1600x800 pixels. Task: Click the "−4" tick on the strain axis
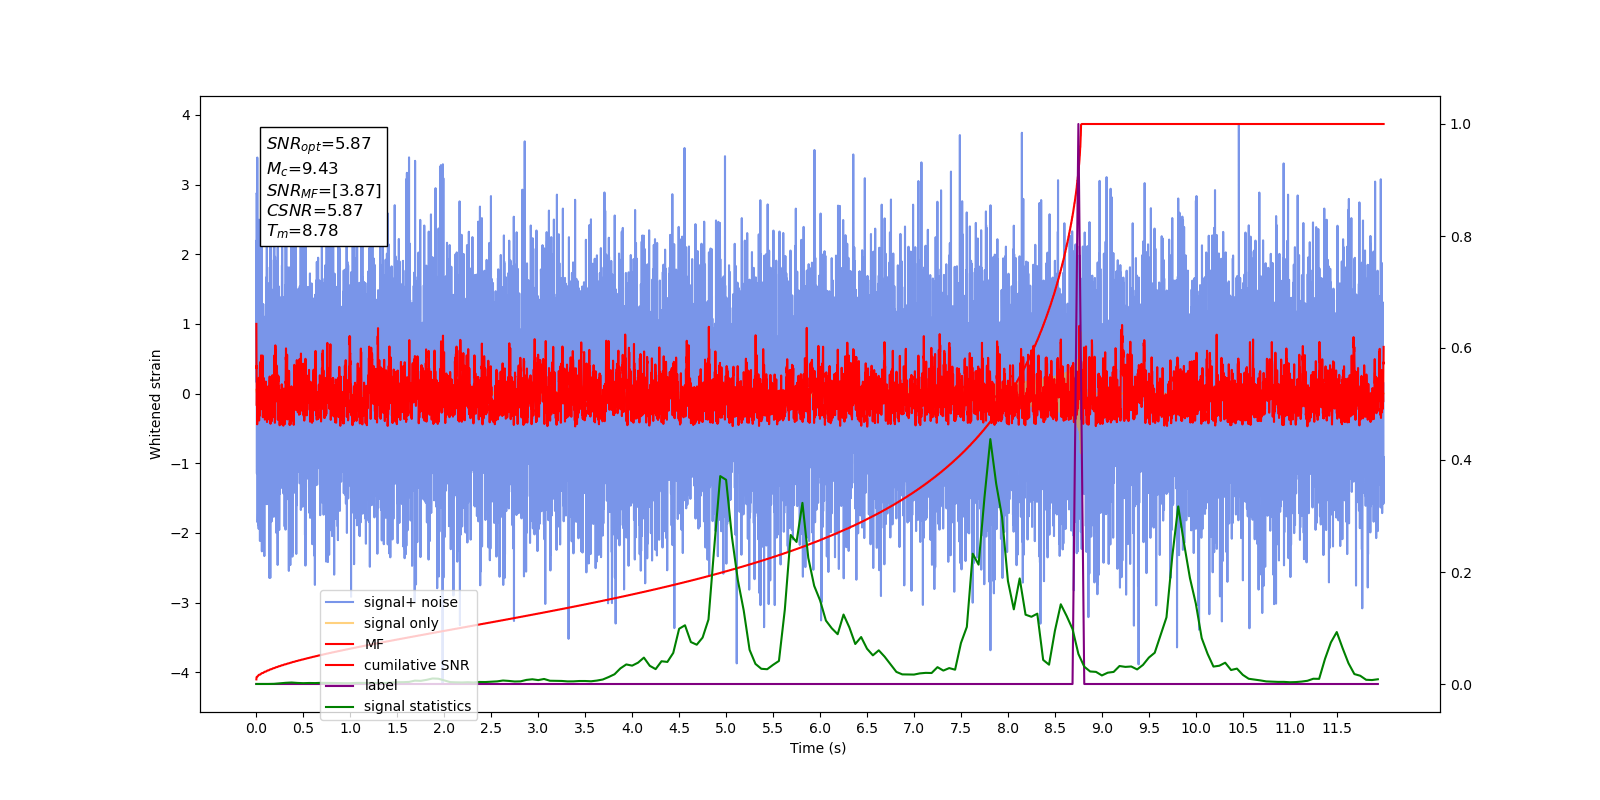tap(180, 672)
